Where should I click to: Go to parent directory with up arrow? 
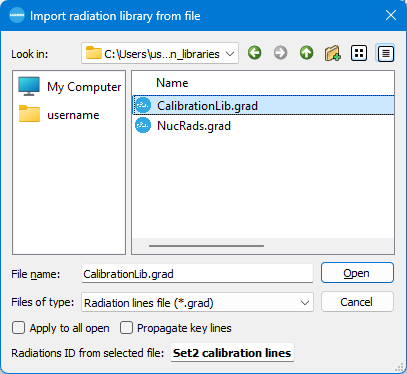click(x=306, y=53)
